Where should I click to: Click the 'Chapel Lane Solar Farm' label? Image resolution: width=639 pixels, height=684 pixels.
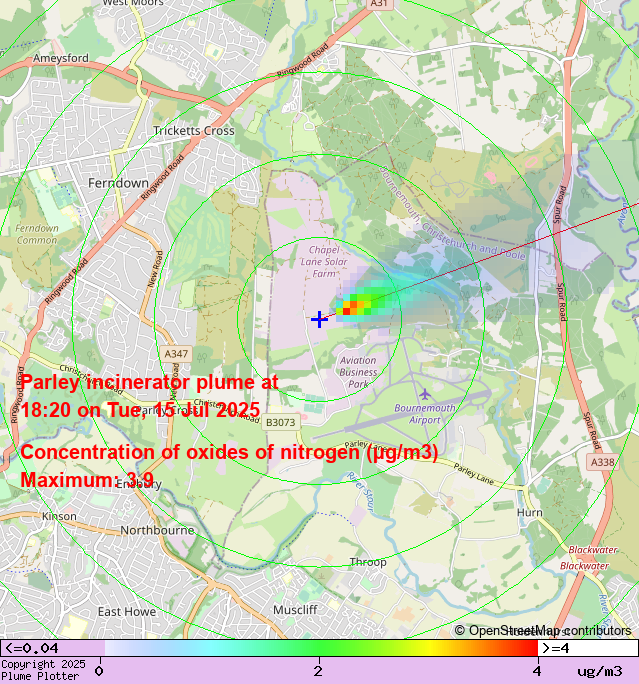[x=324, y=262]
